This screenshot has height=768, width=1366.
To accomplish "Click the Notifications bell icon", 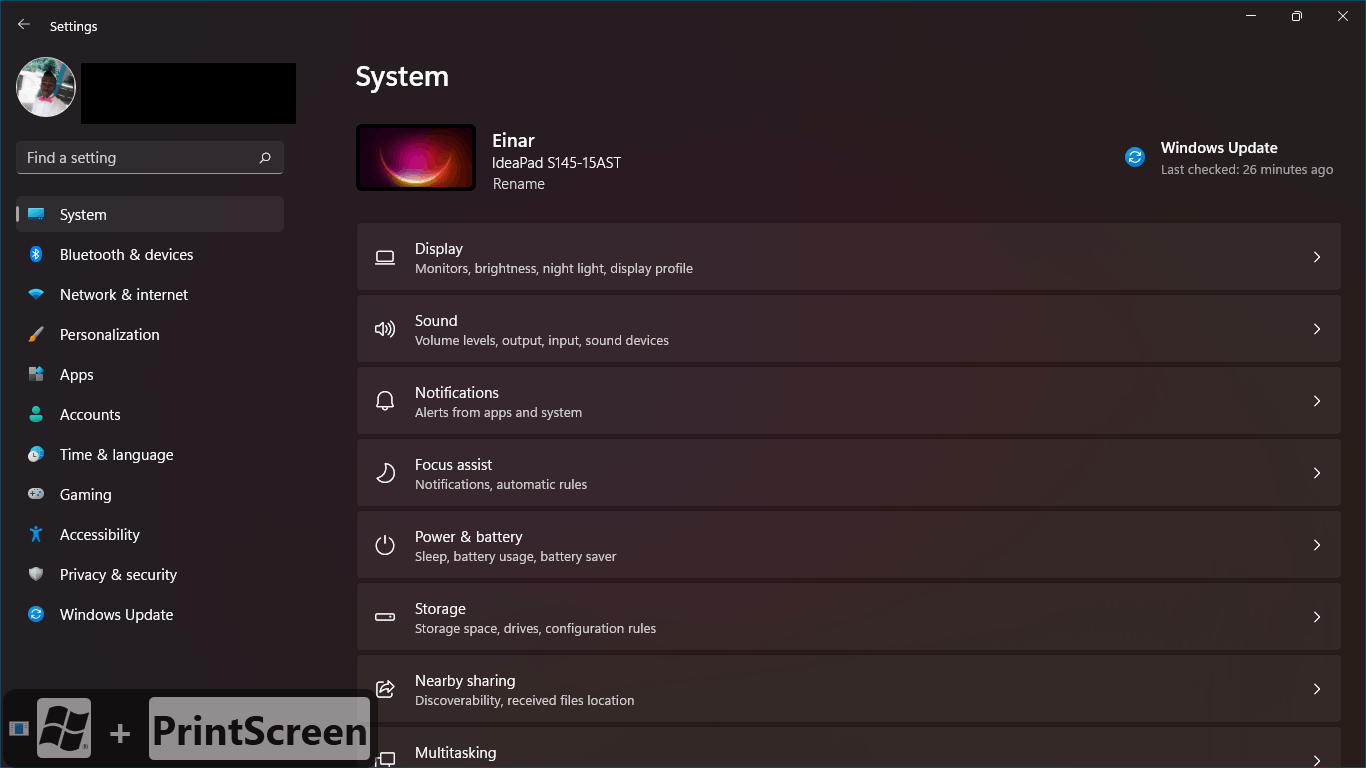I will pos(385,401).
